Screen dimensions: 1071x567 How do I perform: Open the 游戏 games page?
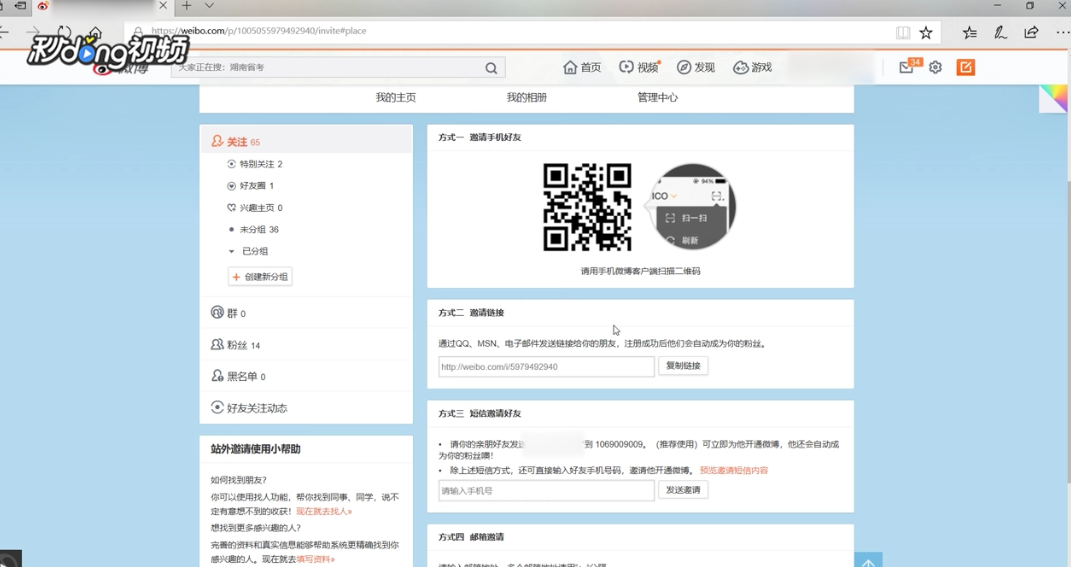click(x=752, y=67)
